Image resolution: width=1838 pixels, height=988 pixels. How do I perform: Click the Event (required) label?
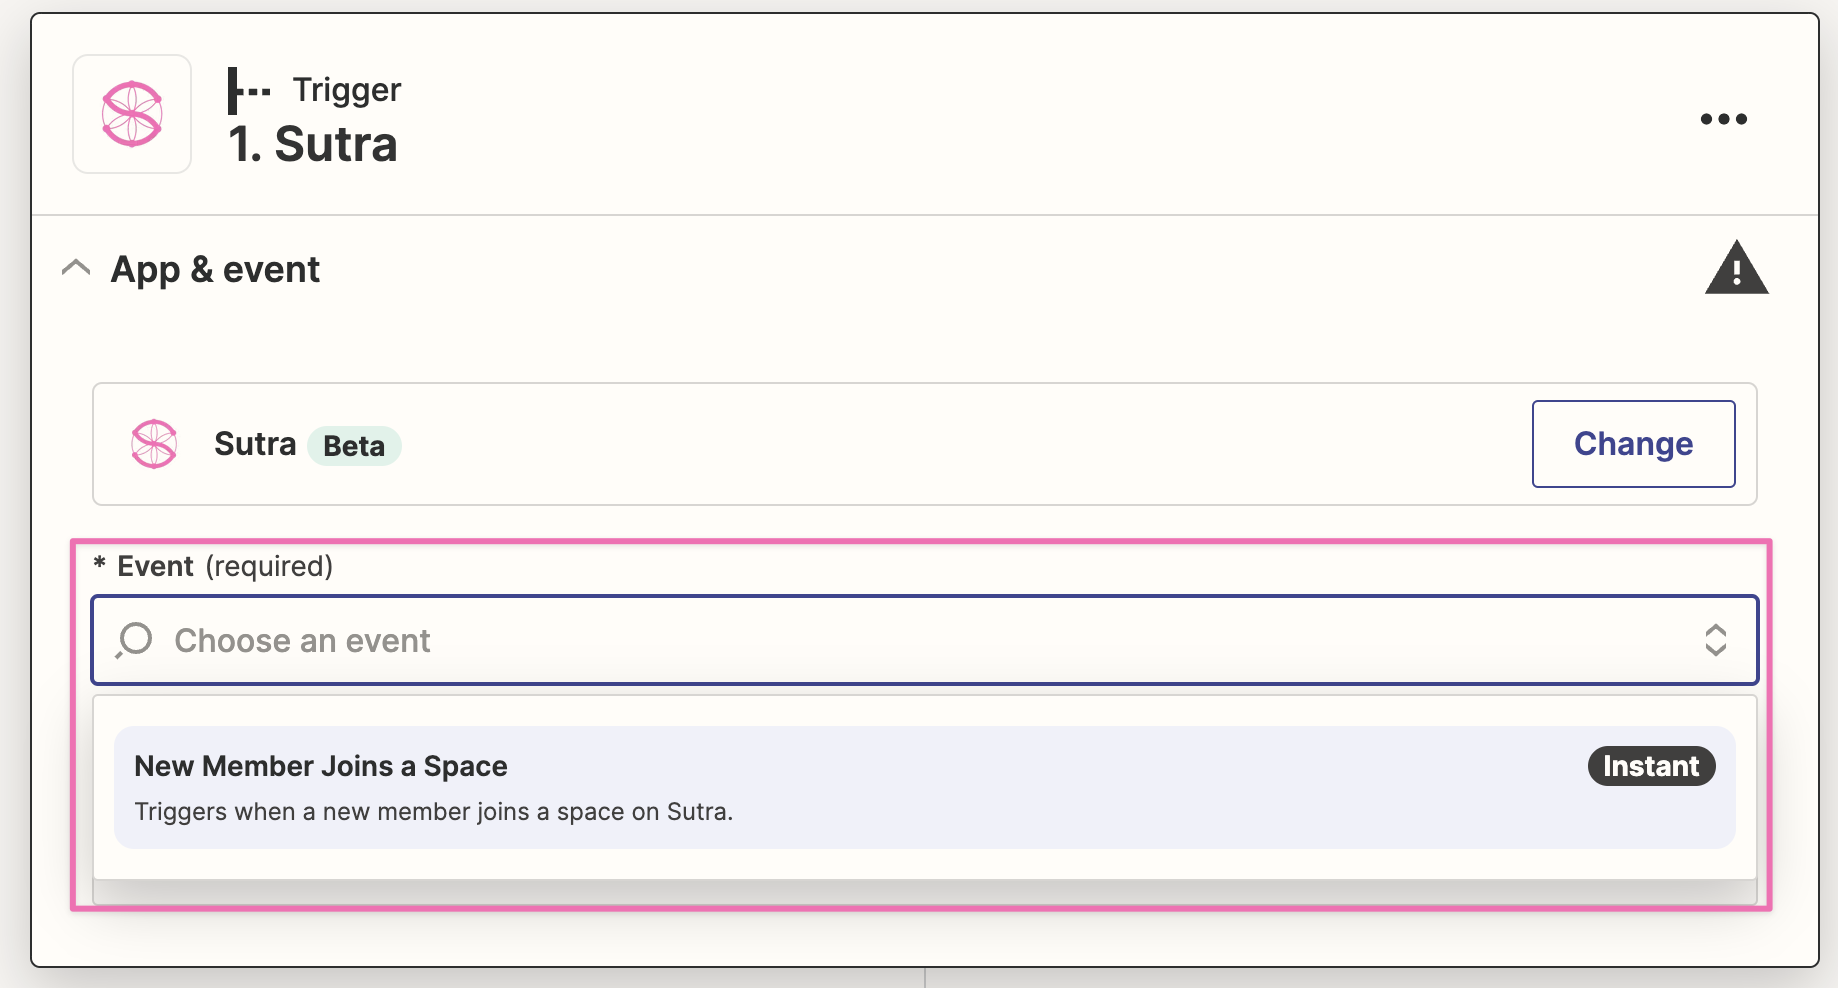[x=224, y=566]
